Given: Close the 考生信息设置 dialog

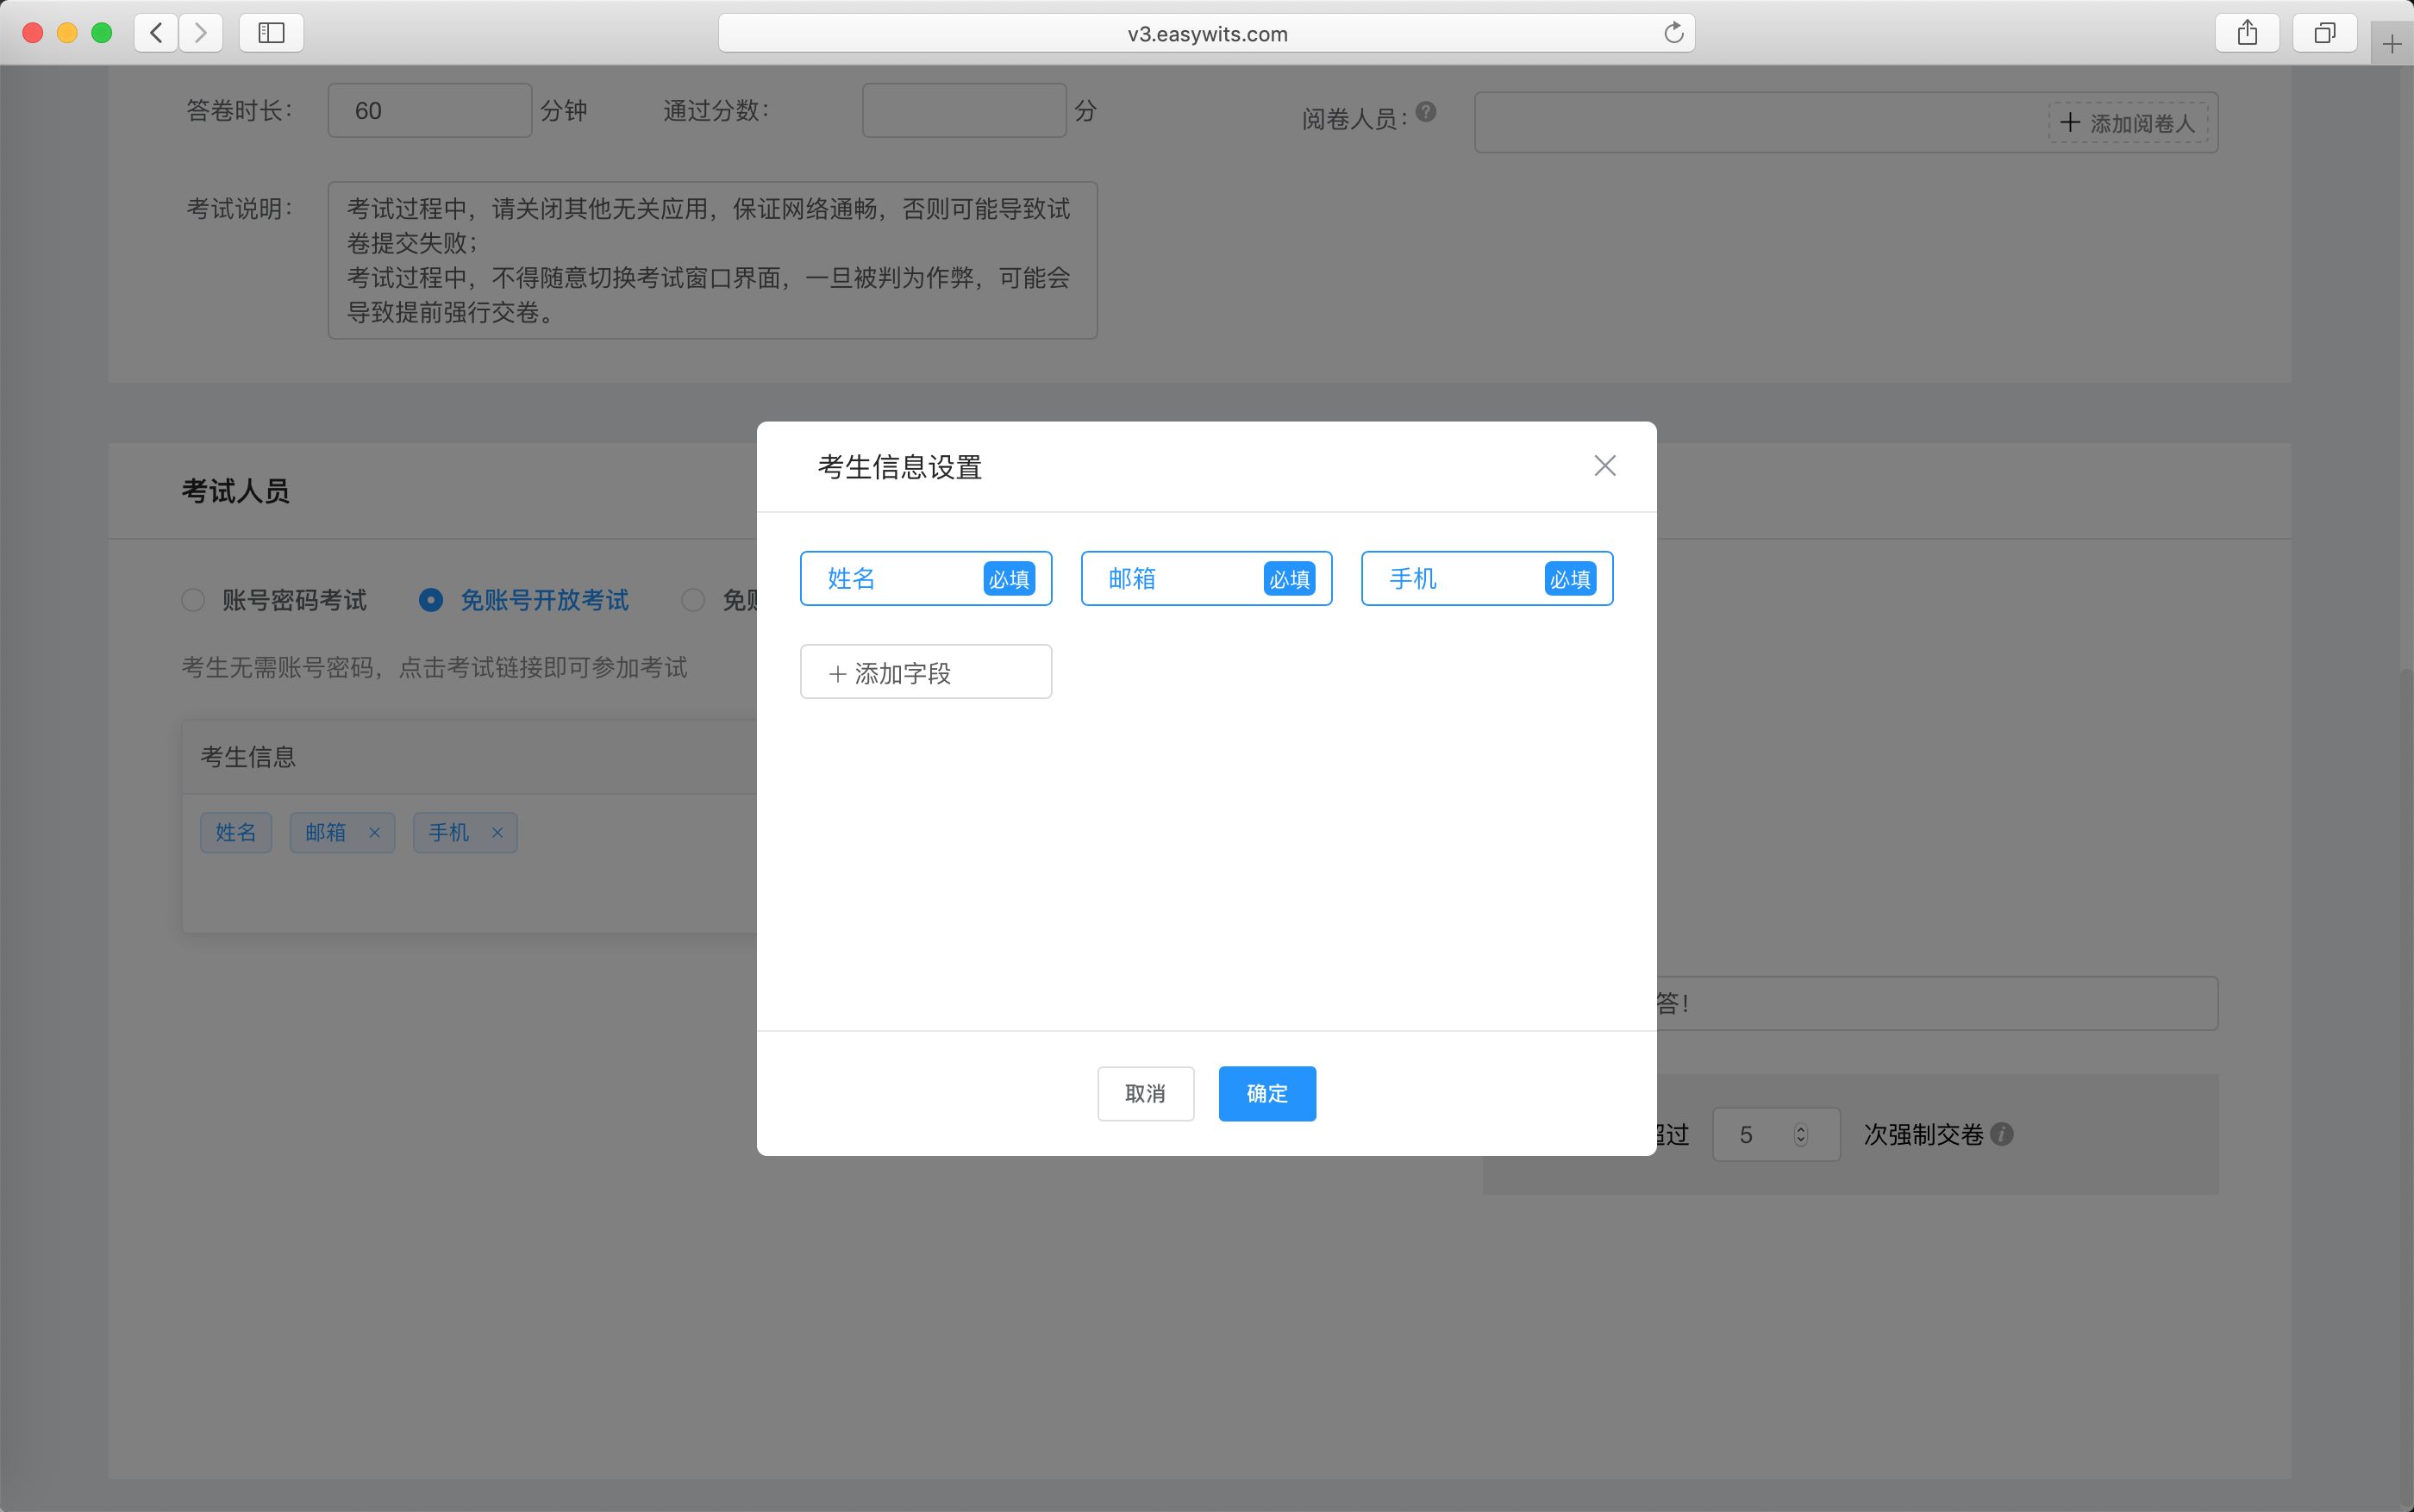Looking at the screenshot, I should (1604, 466).
